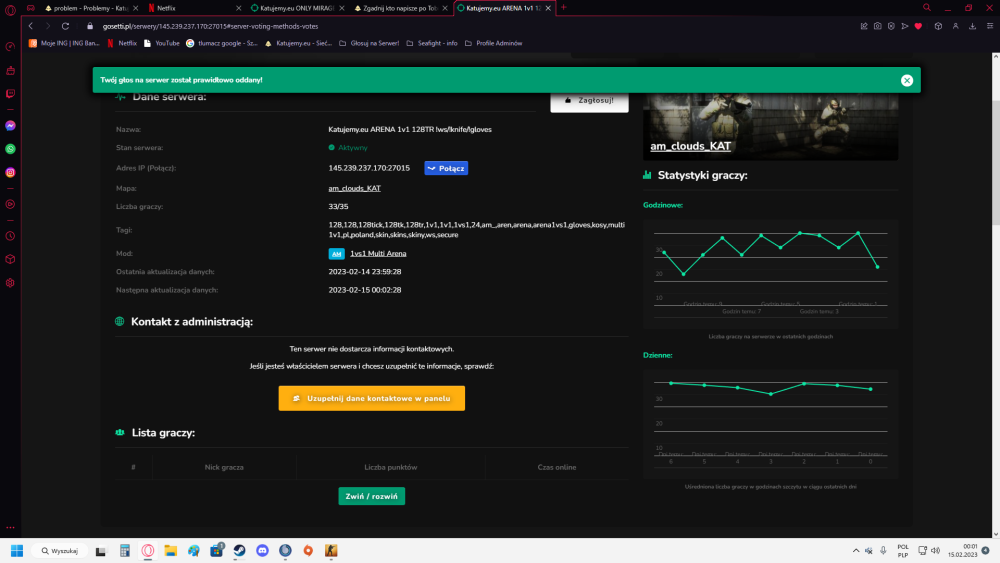Open the sidebar history clock icon
Image resolution: width=1000 pixels, height=563 pixels.
point(10,236)
